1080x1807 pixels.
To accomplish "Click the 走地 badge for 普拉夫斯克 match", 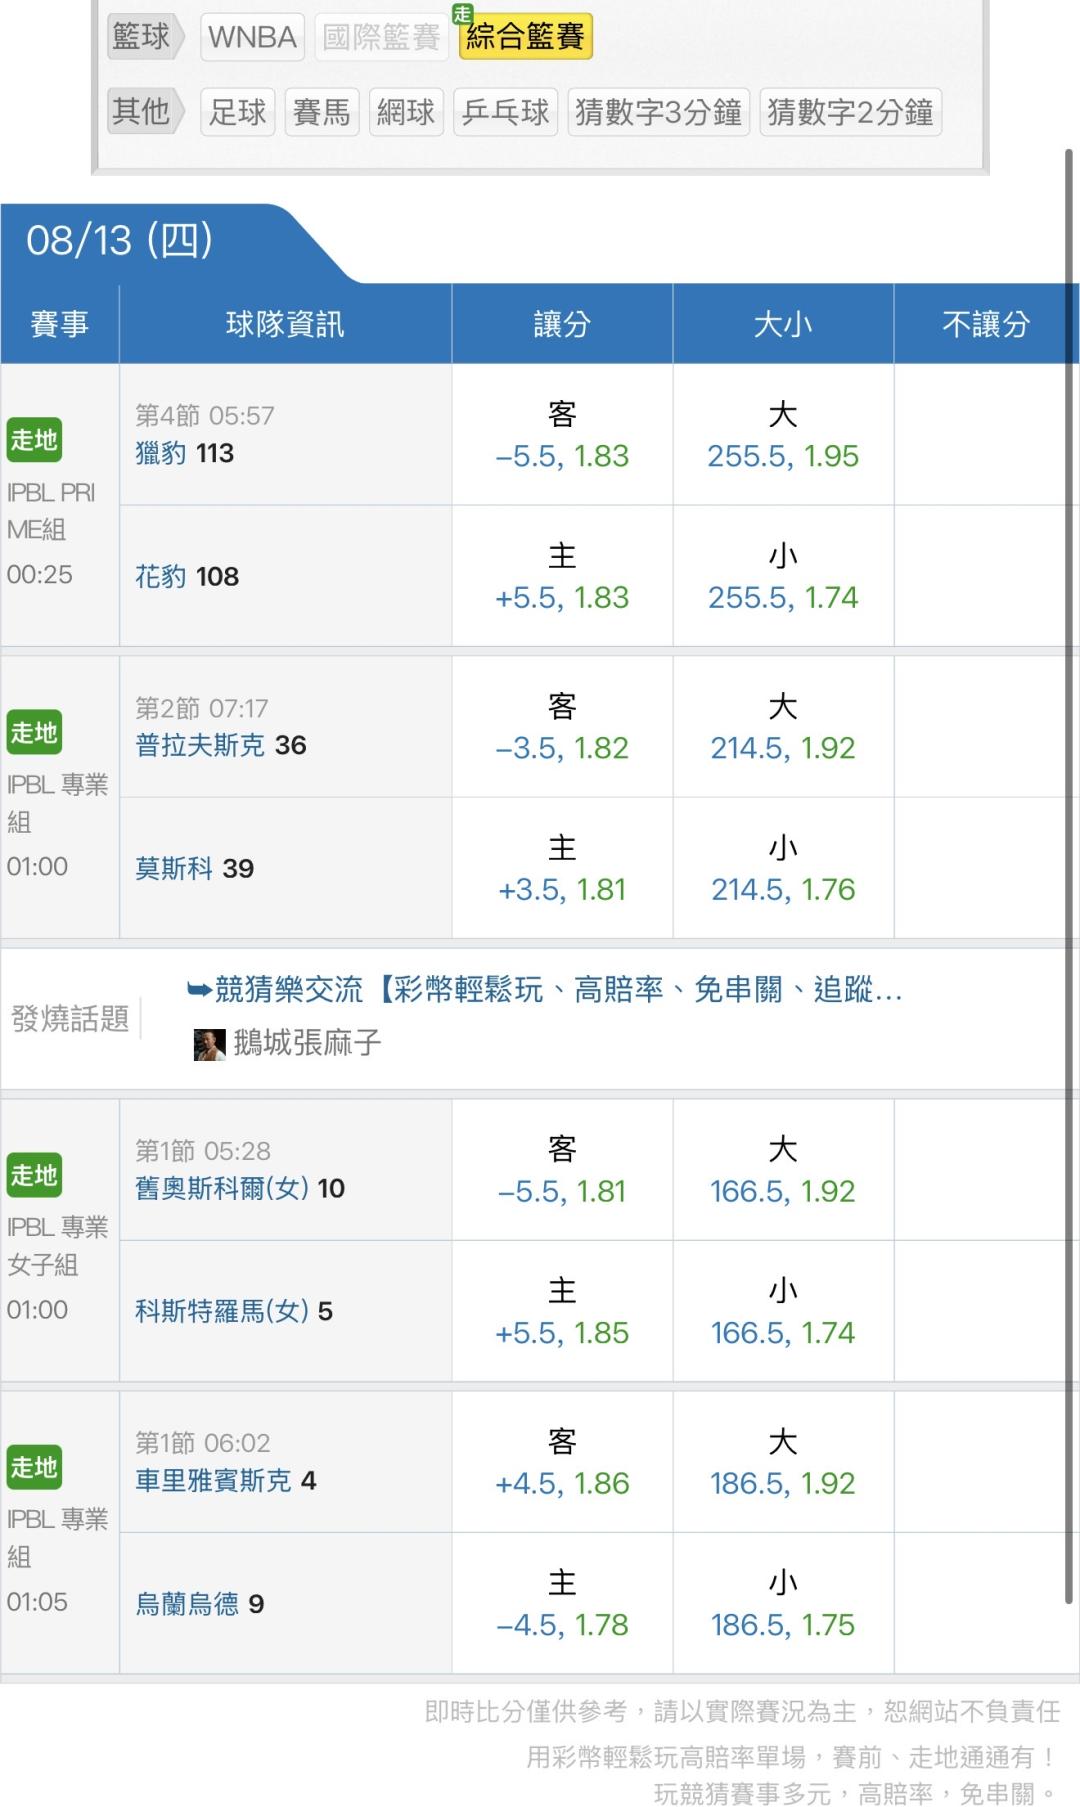I will click(x=34, y=733).
